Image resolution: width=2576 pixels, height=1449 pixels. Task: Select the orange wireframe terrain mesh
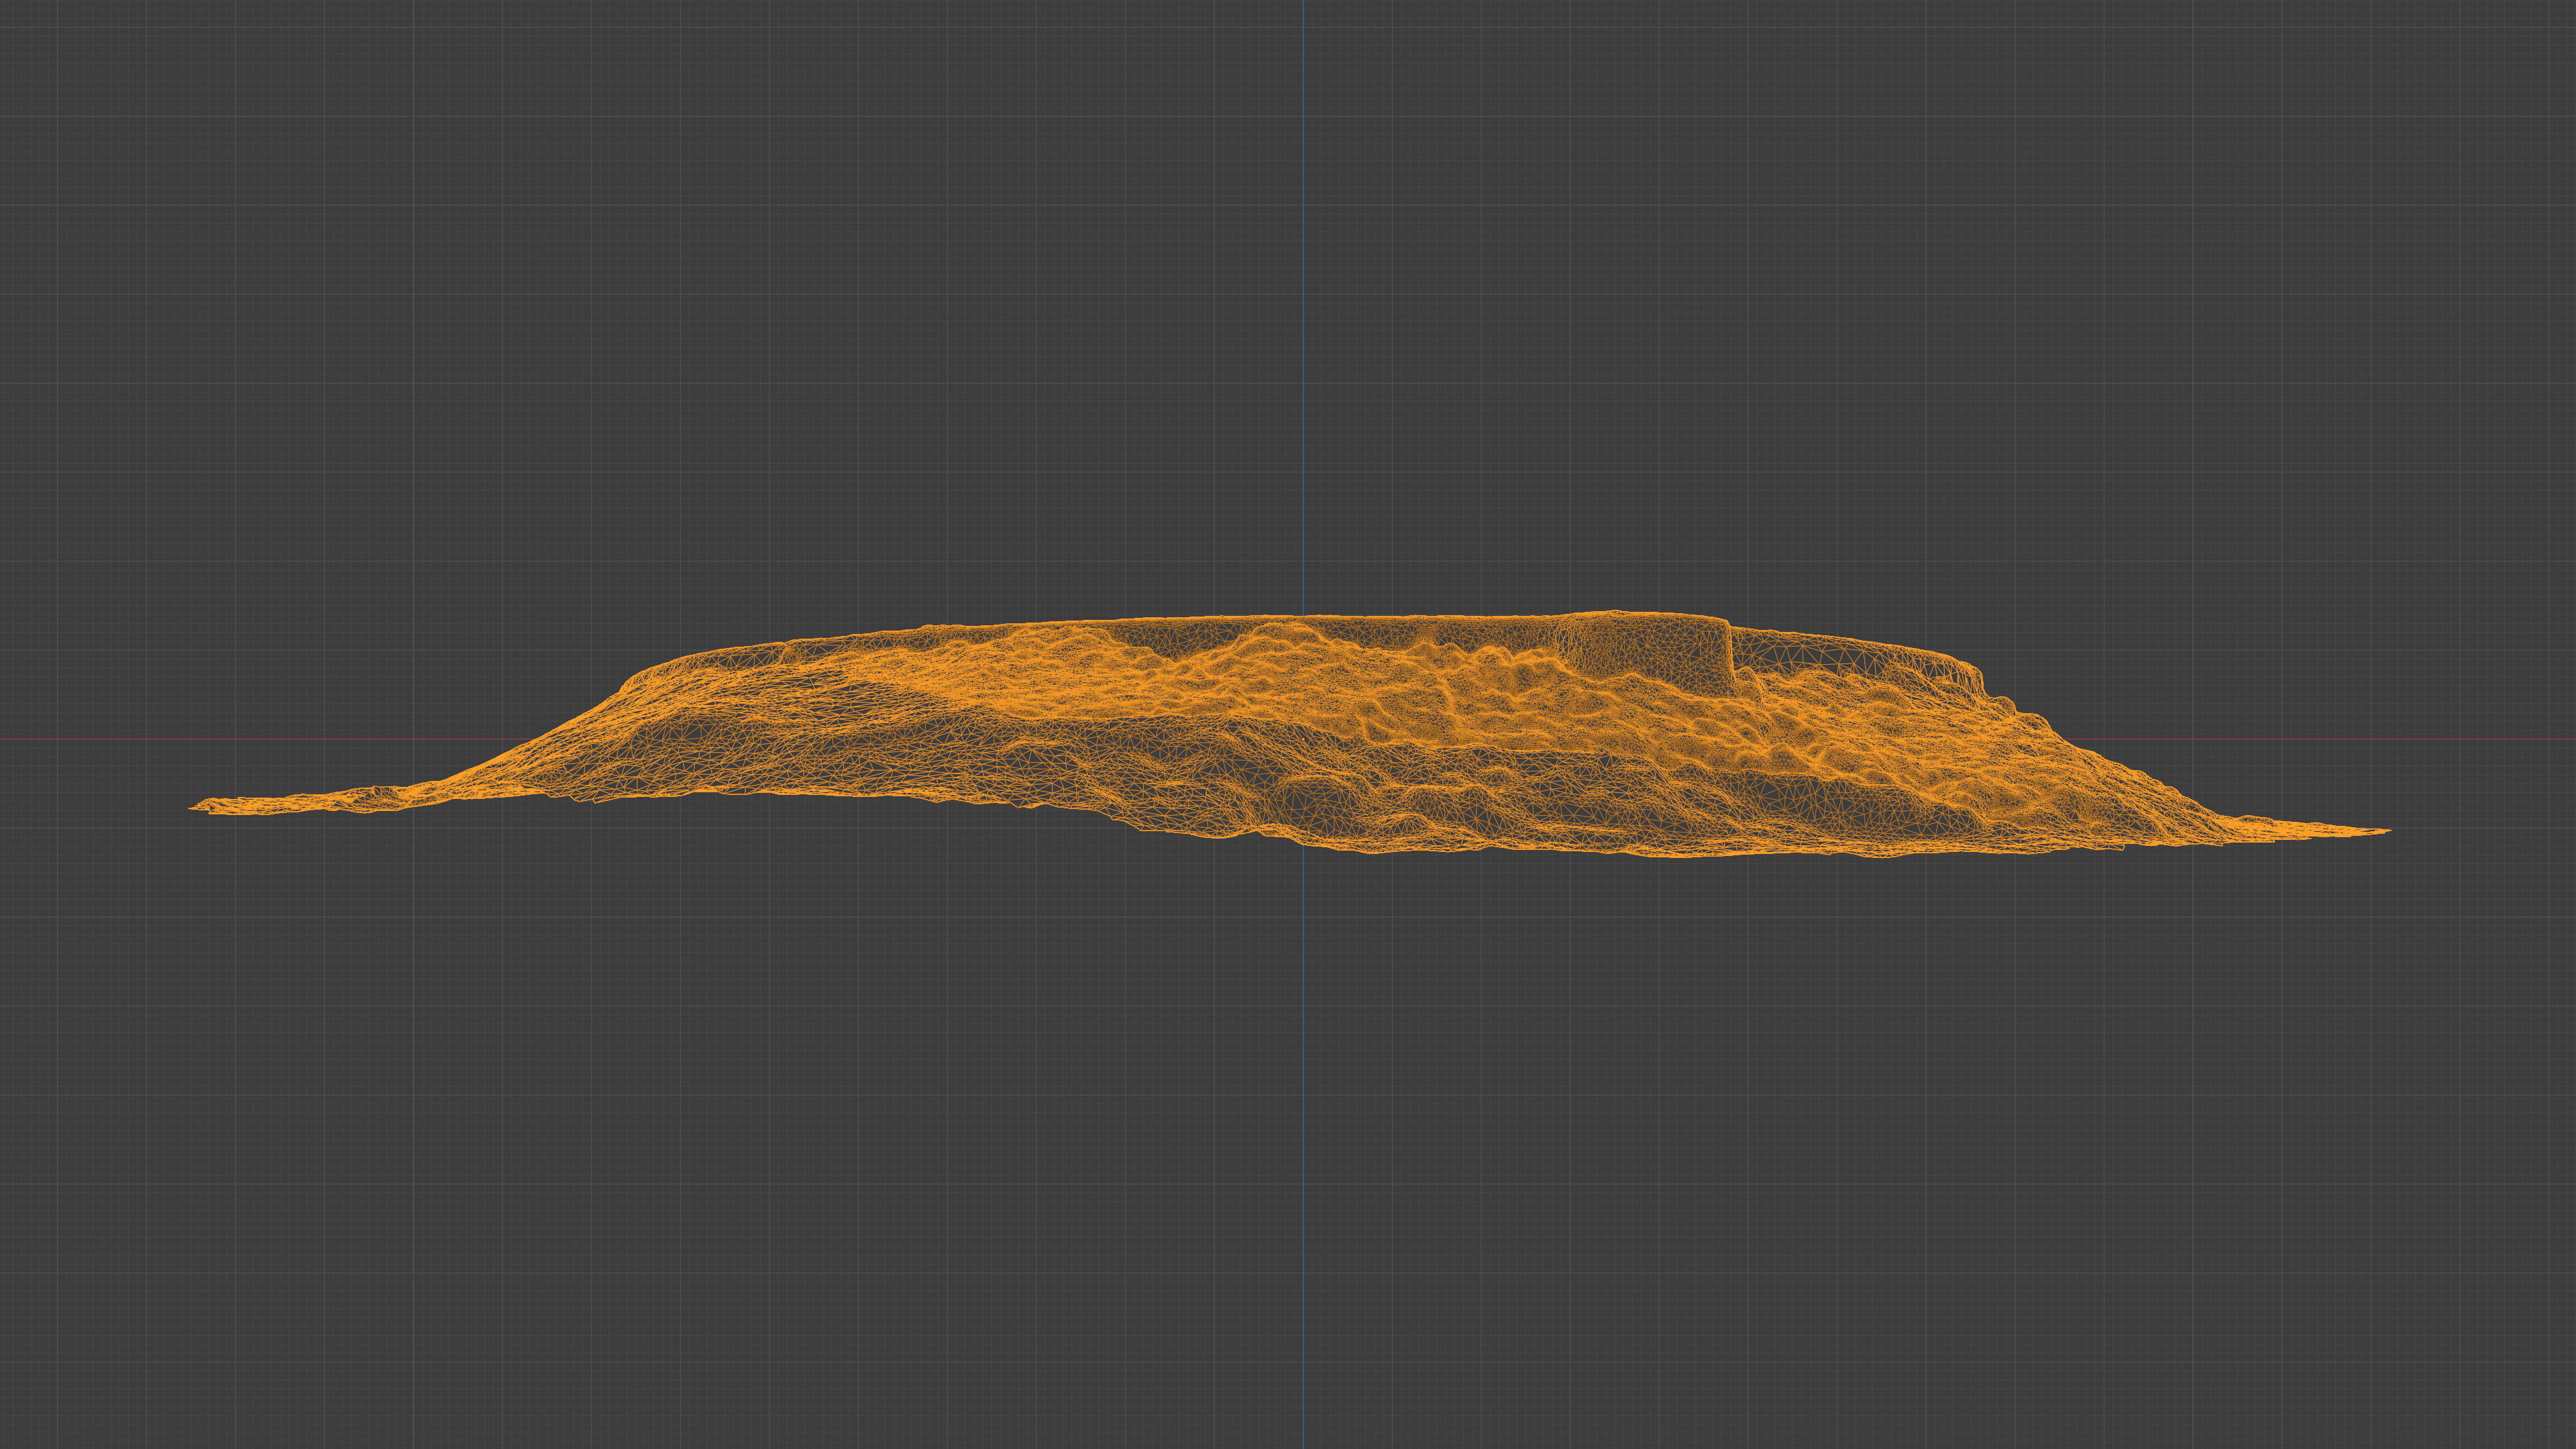coord(1290,735)
